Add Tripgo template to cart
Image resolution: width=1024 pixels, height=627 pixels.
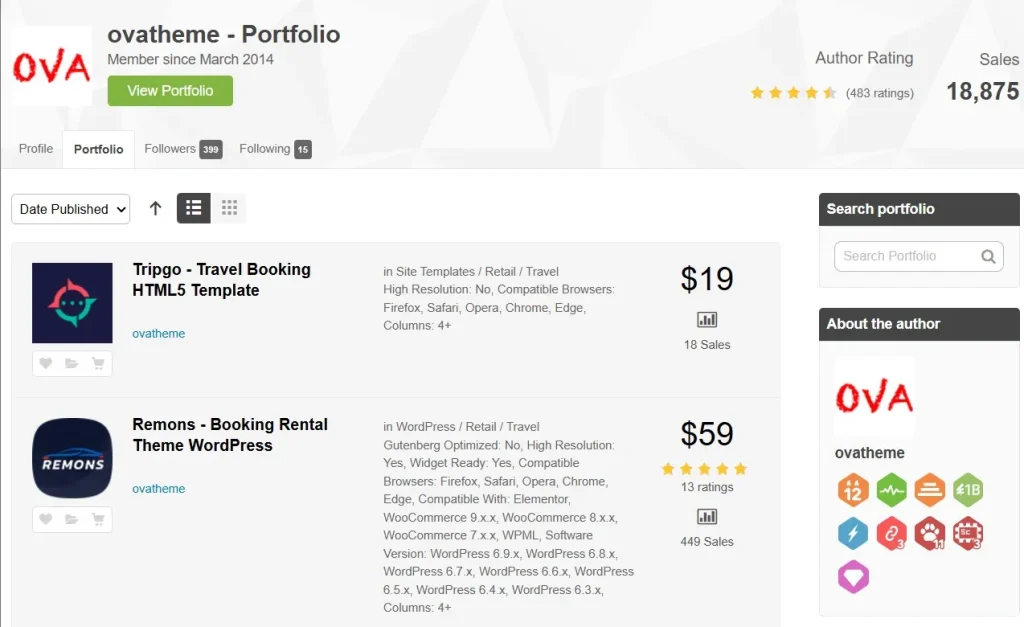click(x=98, y=364)
